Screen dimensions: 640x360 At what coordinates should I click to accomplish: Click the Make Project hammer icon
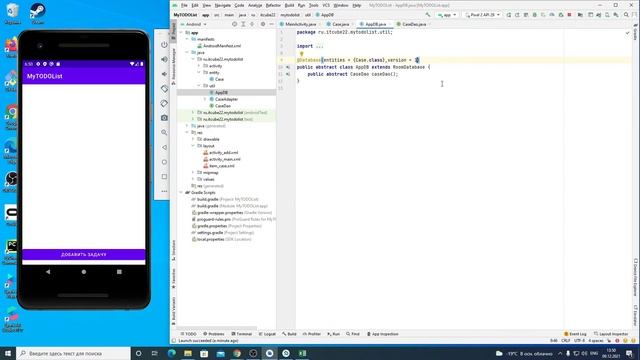tap(428, 15)
